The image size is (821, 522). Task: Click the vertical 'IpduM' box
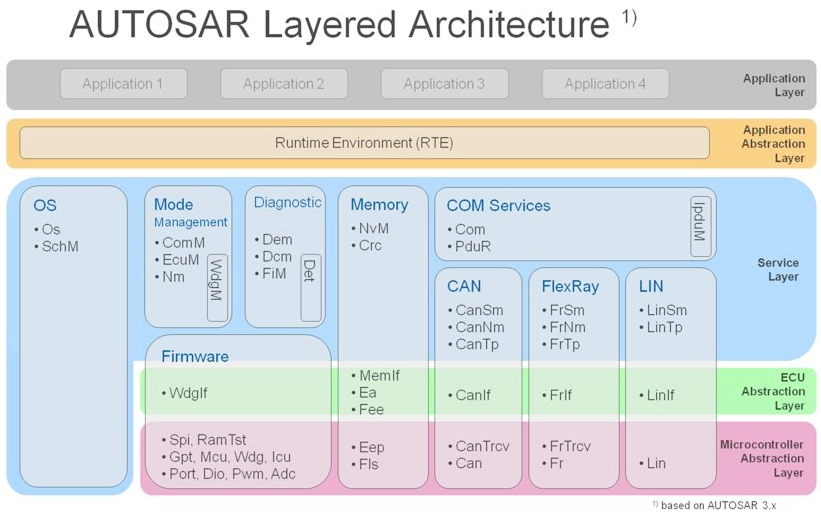(701, 226)
